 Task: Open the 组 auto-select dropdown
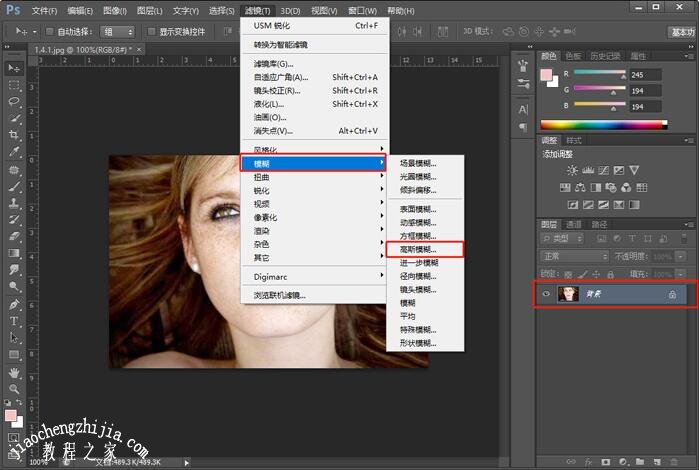[118, 32]
